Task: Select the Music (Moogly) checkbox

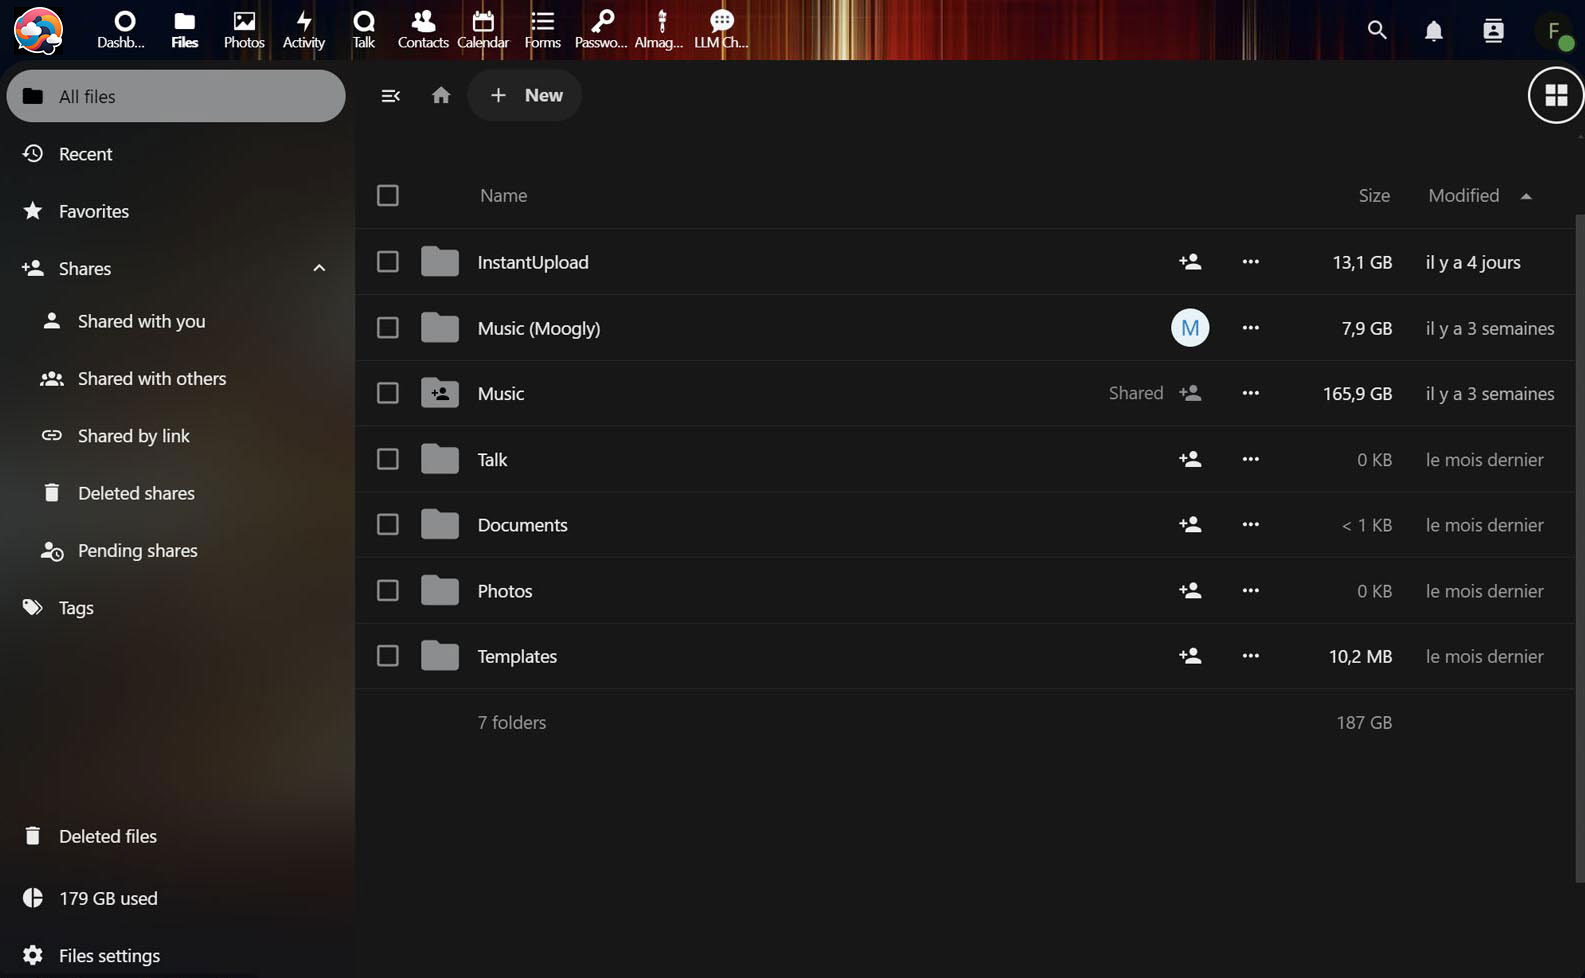Action: (x=388, y=328)
